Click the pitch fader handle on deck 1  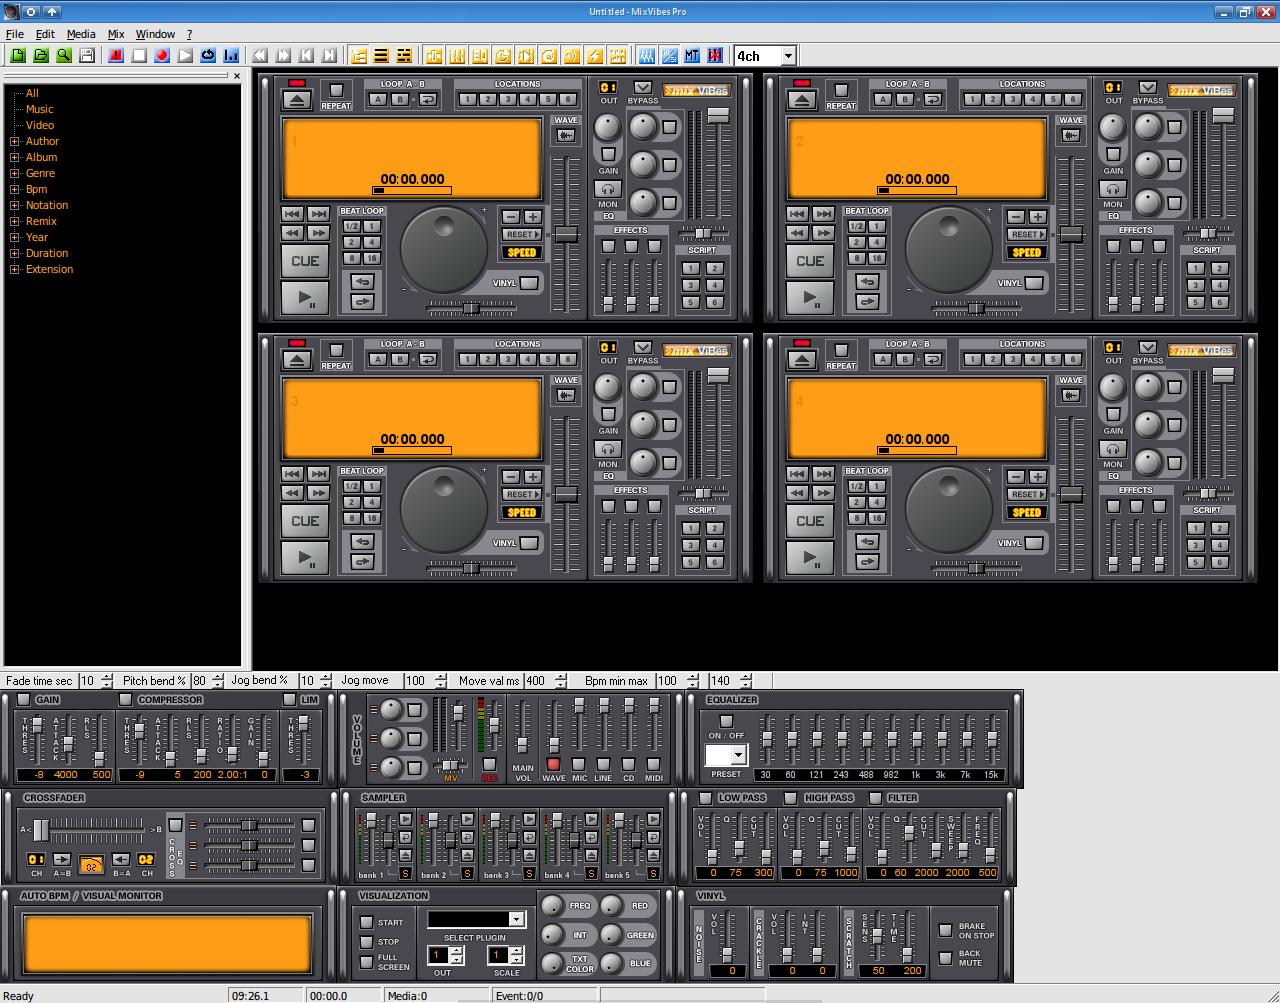point(566,235)
